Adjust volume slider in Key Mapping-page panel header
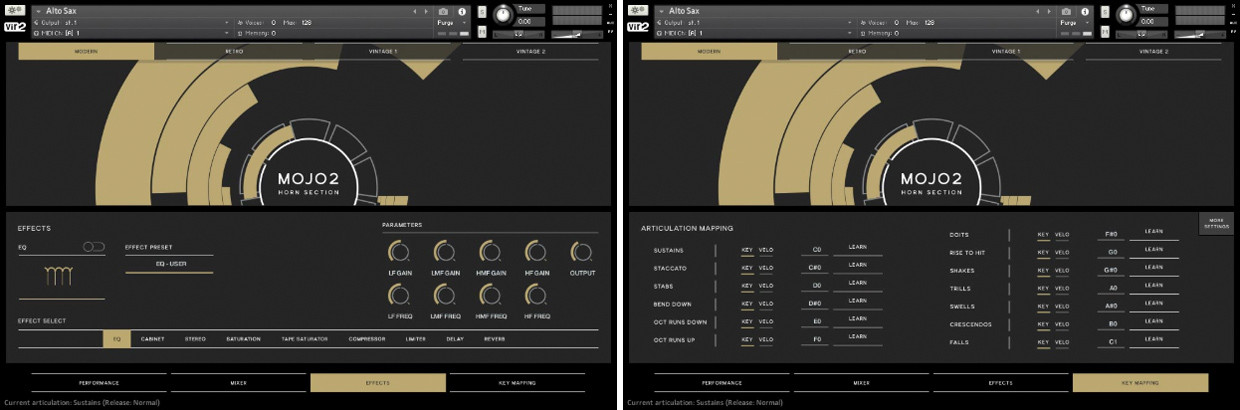This screenshot has height=410, width=1240. pos(1200,35)
